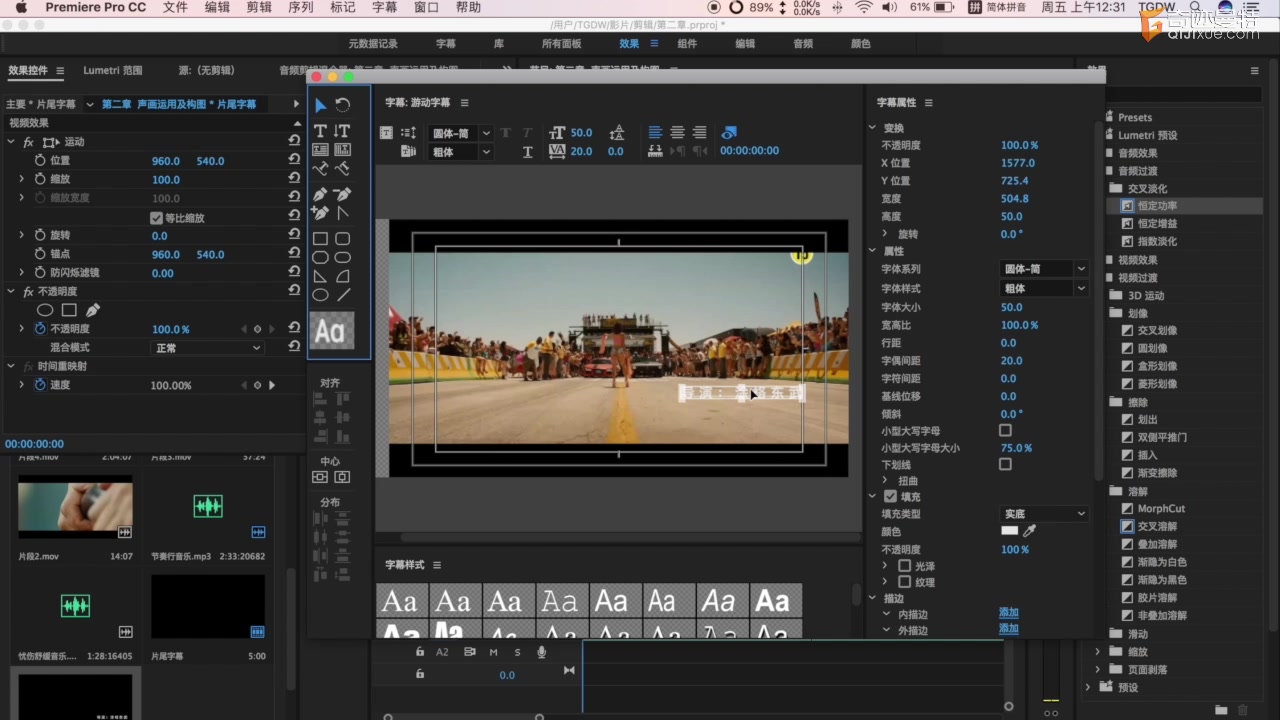Select the 交叉溶解 cross dissolve transition
The width and height of the screenshot is (1280, 720).
(1157, 526)
